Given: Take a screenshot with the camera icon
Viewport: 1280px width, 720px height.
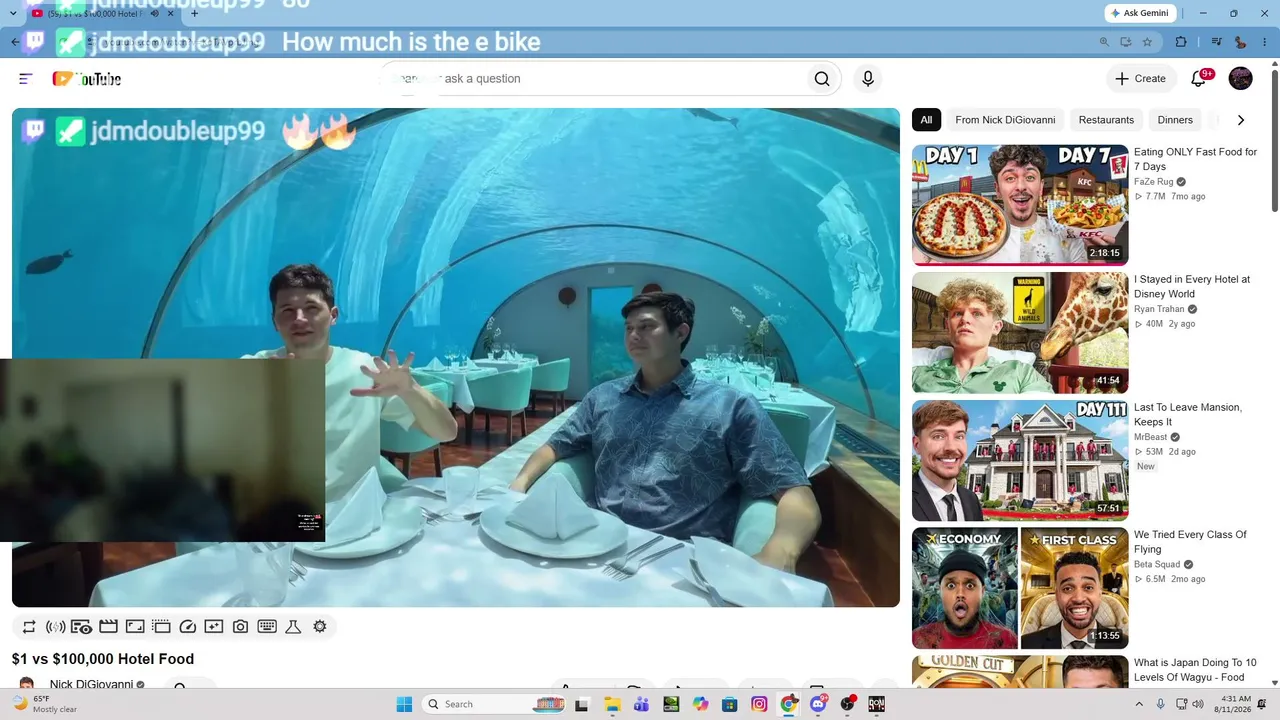Looking at the screenshot, I should (x=240, y=627).
